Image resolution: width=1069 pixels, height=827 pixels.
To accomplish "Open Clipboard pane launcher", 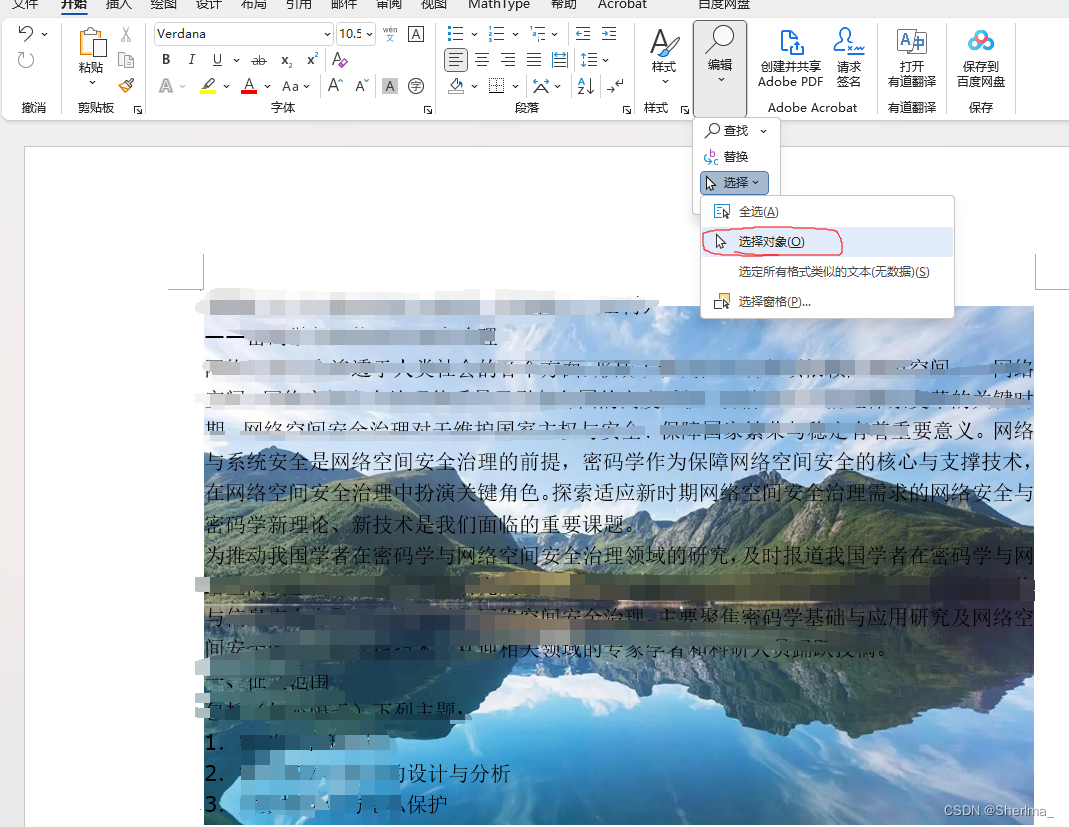I will 138,110.
